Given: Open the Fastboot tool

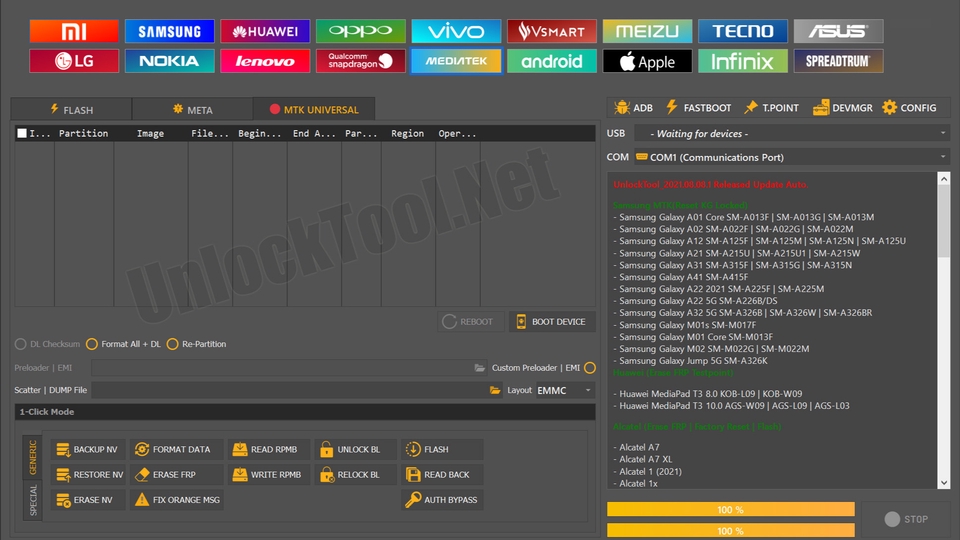Looking at the screenshot, I should [x=699, y=108].
